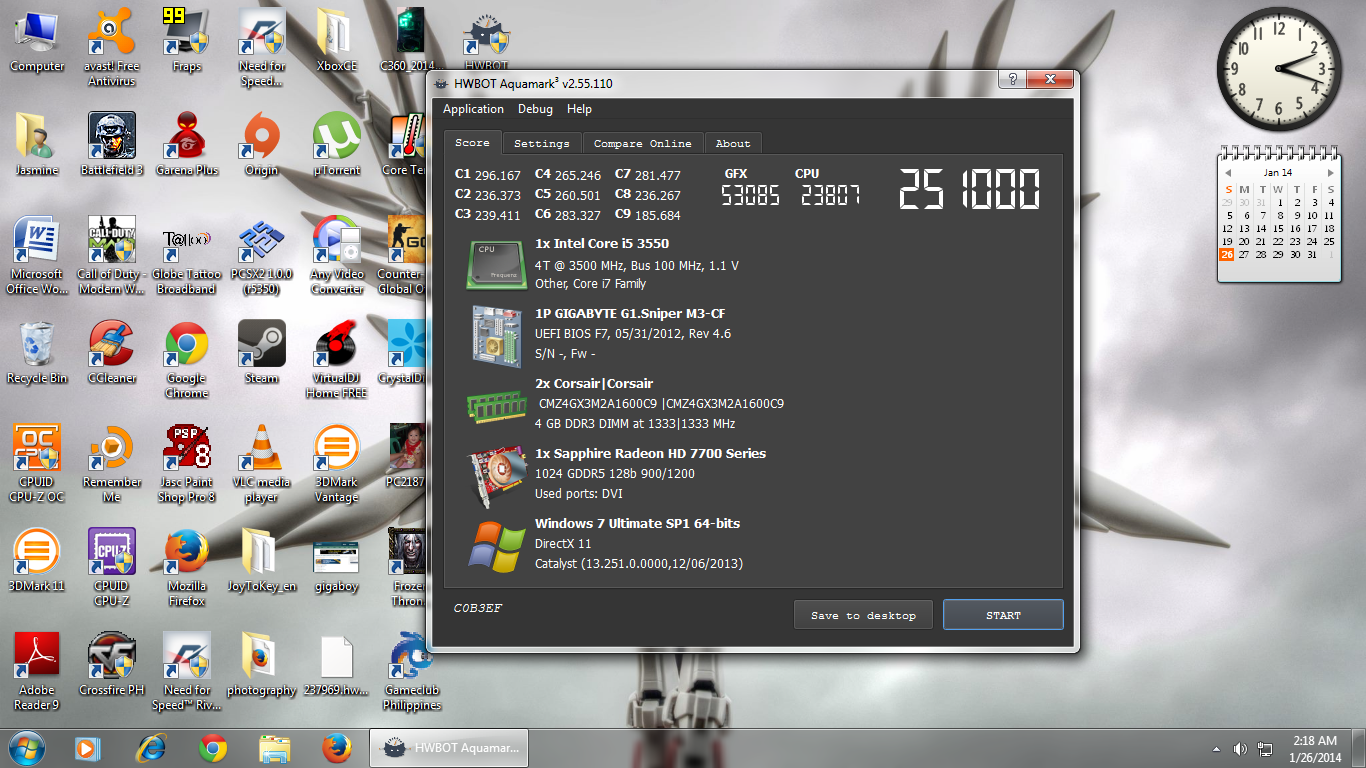1366x768 pixels.
Task: Show hidden system tray icons
Action: [1216, 748]
